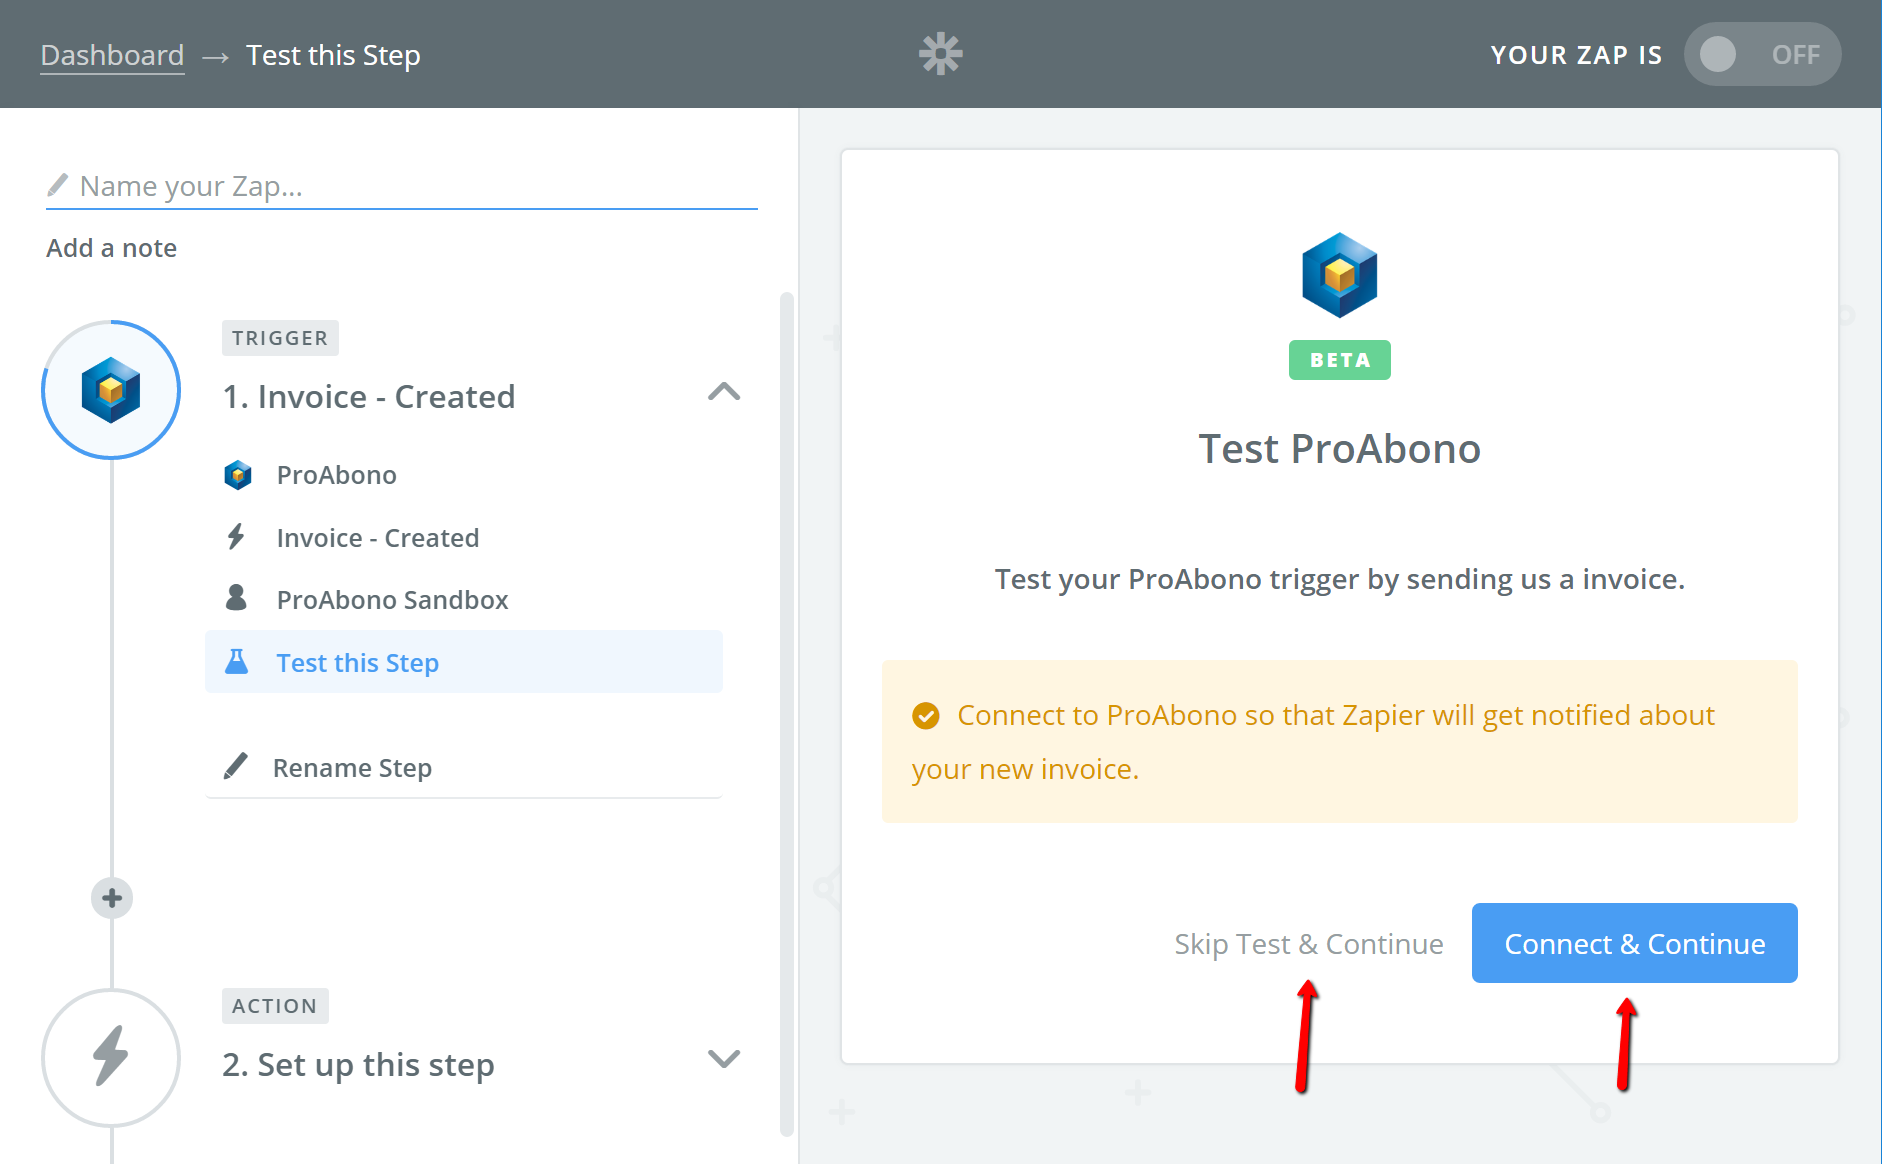1882x1164 pixels.
Task: Collapse the Invoice - Created trigger step
Action: coord(724,392)
